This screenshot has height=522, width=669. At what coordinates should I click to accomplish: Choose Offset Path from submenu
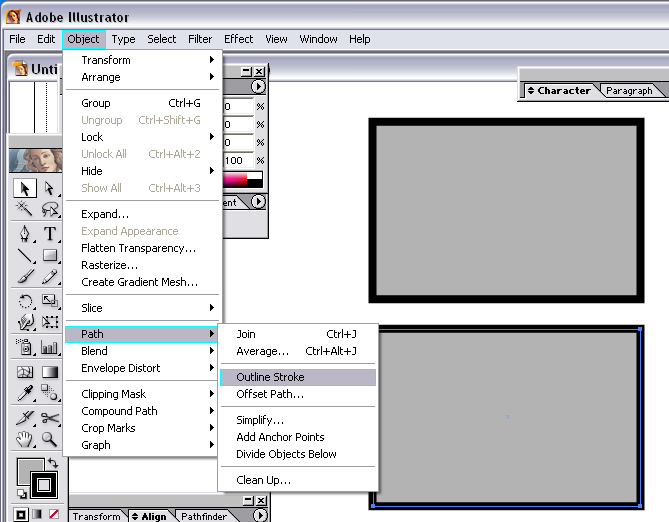298,394
